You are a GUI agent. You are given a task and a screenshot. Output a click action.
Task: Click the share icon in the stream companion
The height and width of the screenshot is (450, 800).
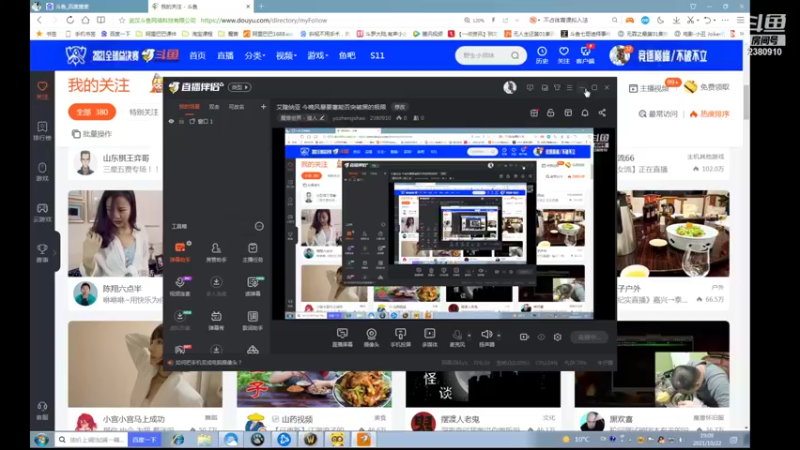[602, 113]
